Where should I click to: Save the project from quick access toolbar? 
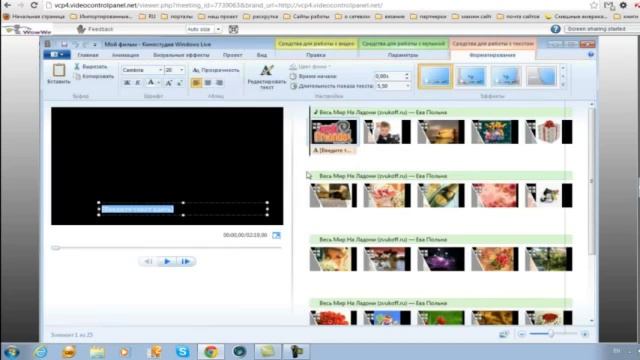64,44
